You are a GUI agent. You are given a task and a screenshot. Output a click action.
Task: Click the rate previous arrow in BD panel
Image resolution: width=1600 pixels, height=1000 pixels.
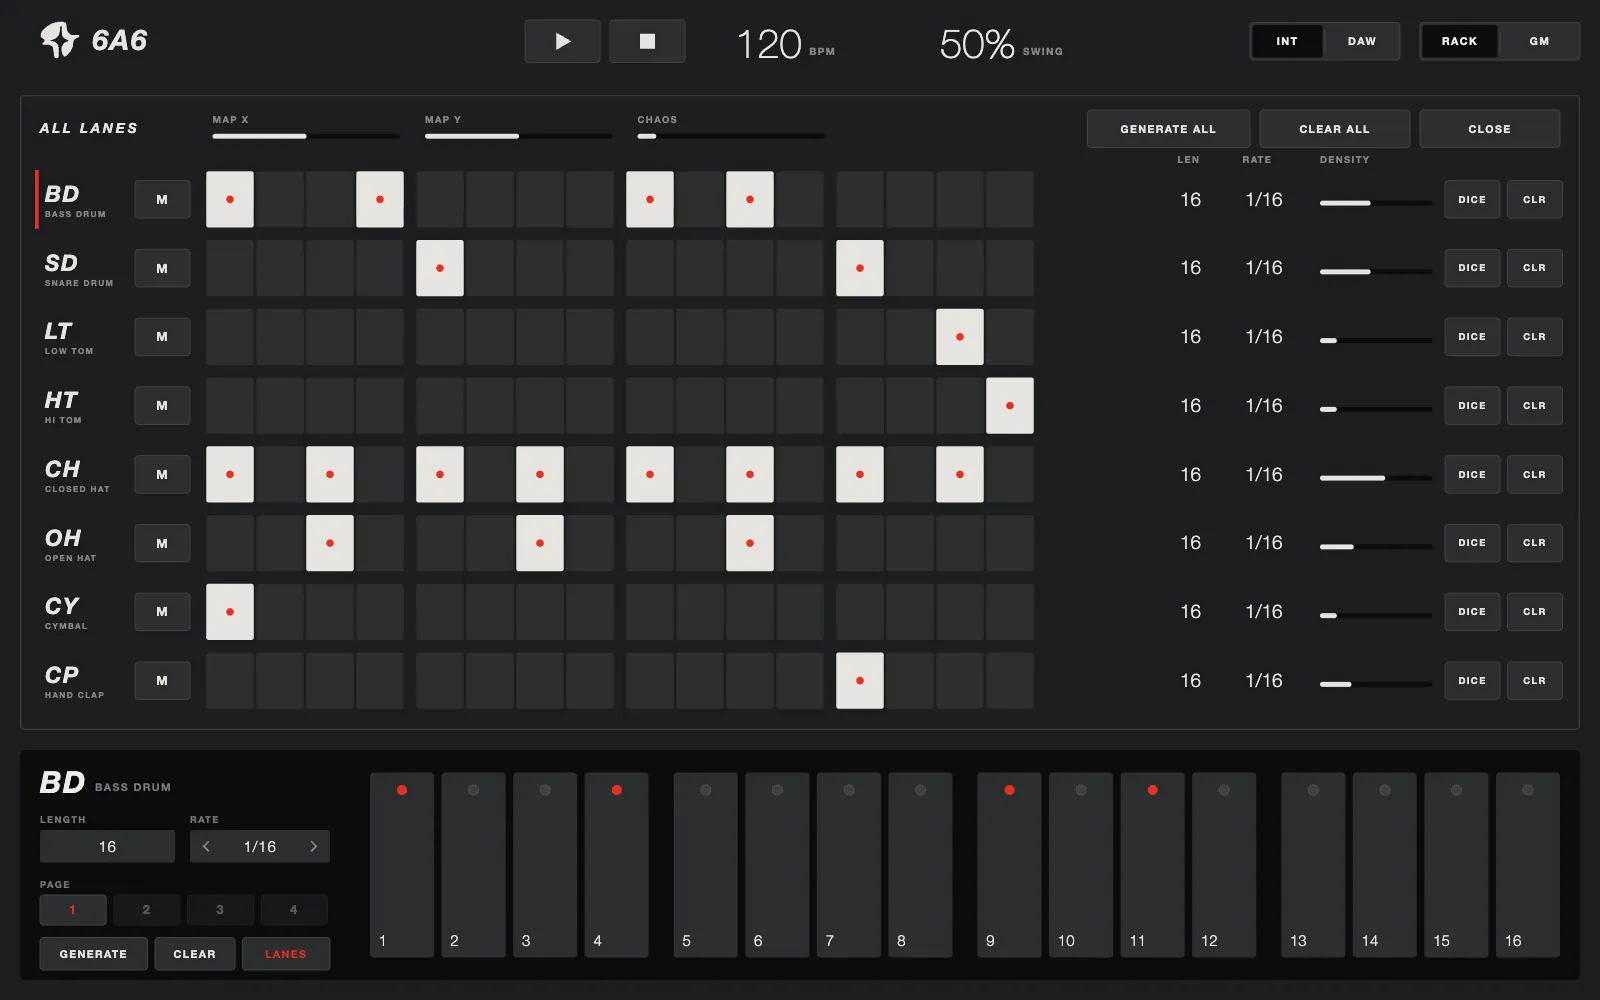(x=206, y=846)
